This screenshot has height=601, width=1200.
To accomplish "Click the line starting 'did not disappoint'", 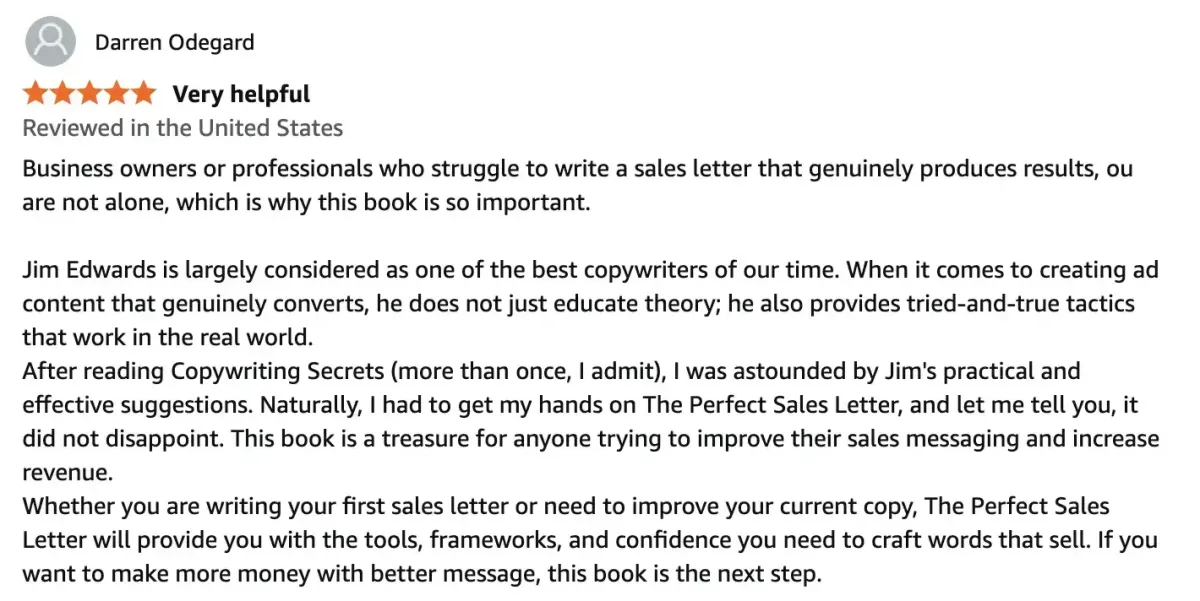I will click(x=591, y=439).
